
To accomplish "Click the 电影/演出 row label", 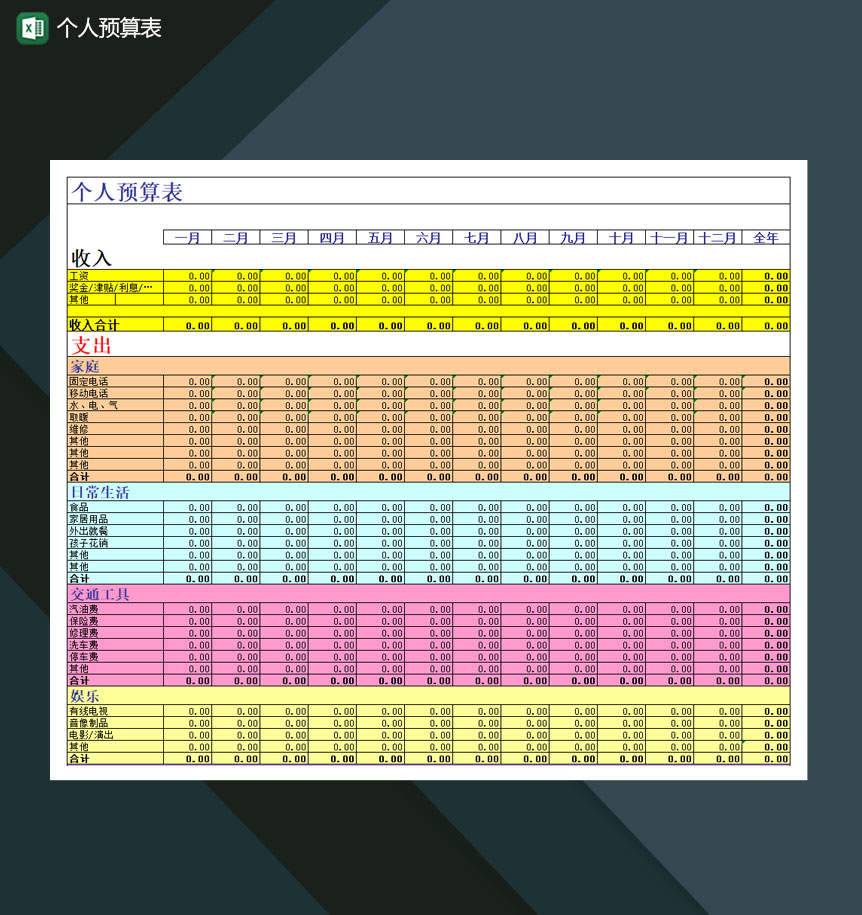I will pyautogui.click(x=87, y=735).
